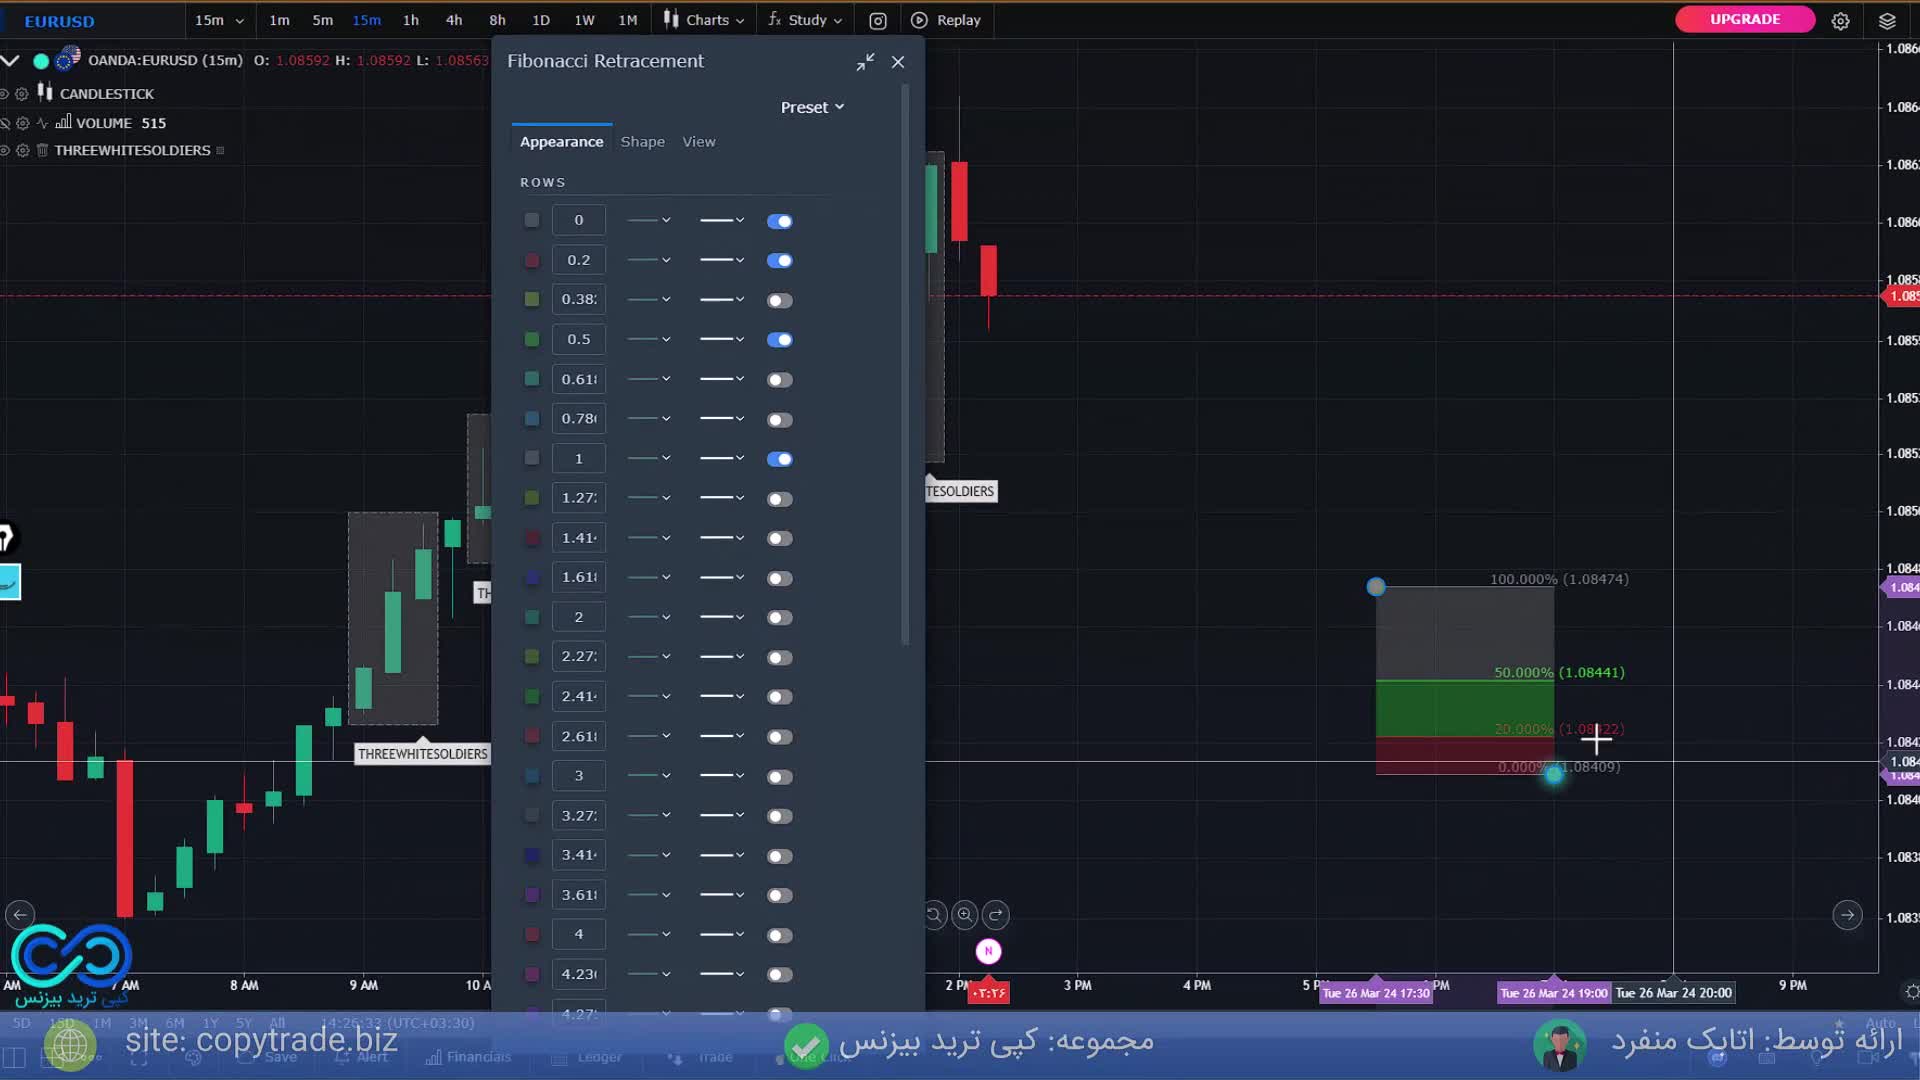Open settings gear for CANDLESTICK series

[22, 94]
